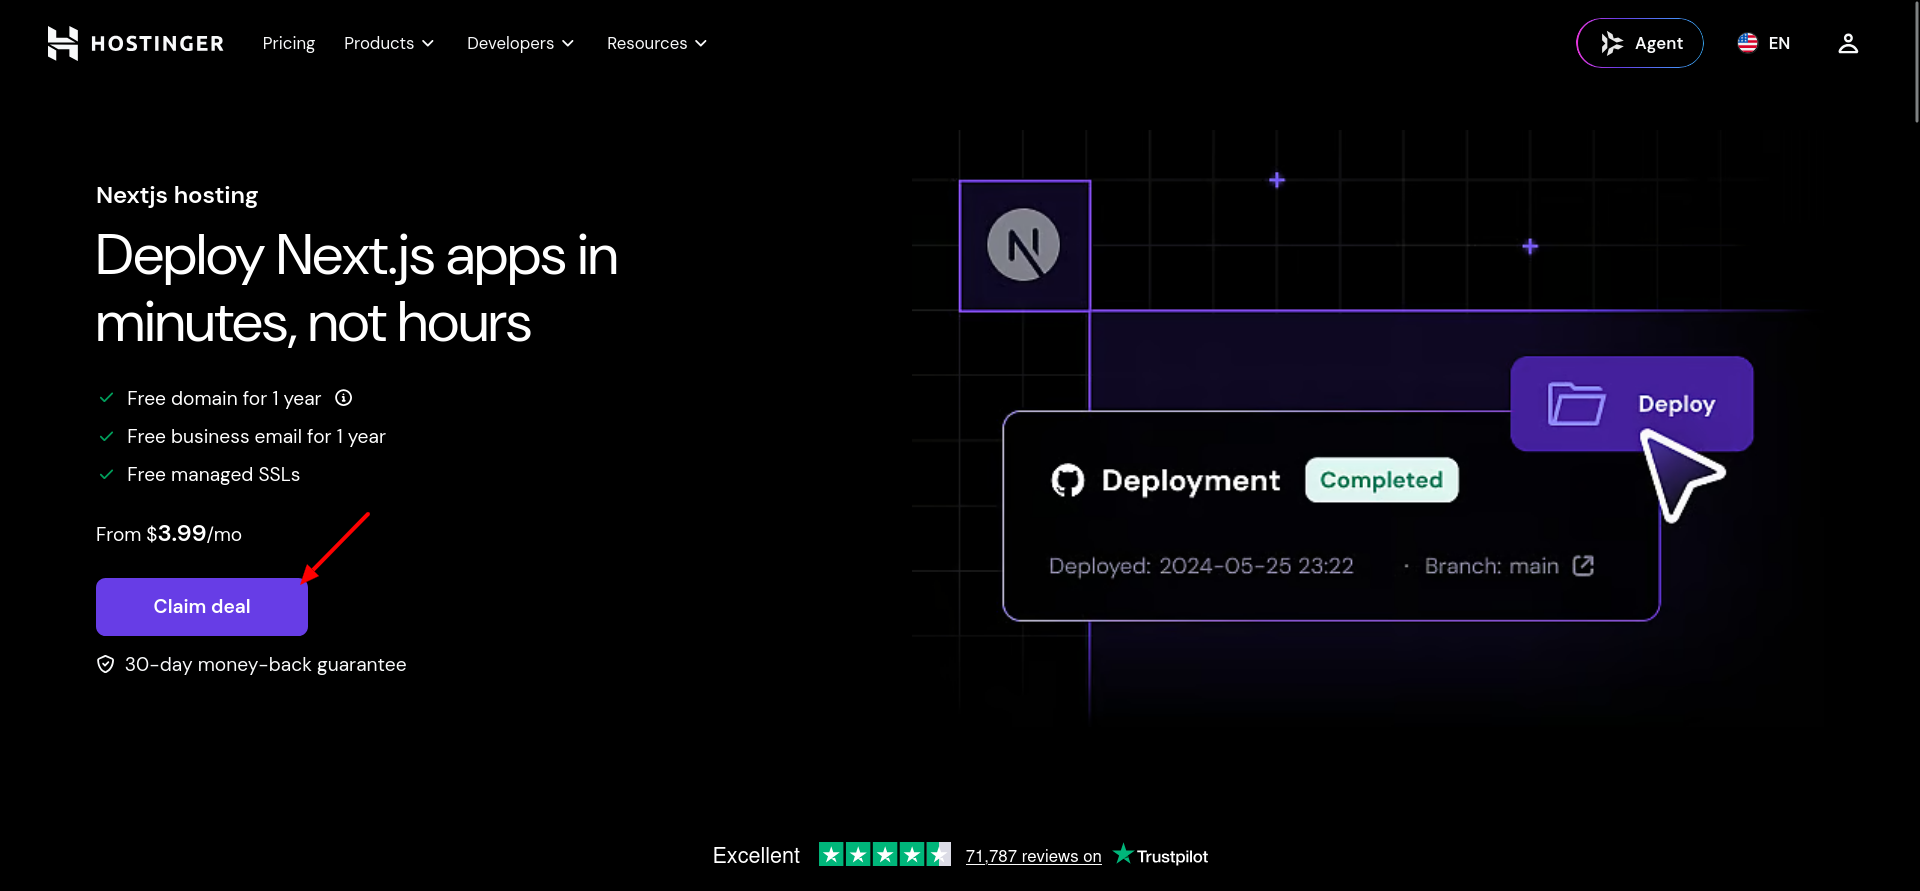This screenshot has width=1920, height=891.
Task: Click the money-back guarantee shield icon
Action: 105,665
